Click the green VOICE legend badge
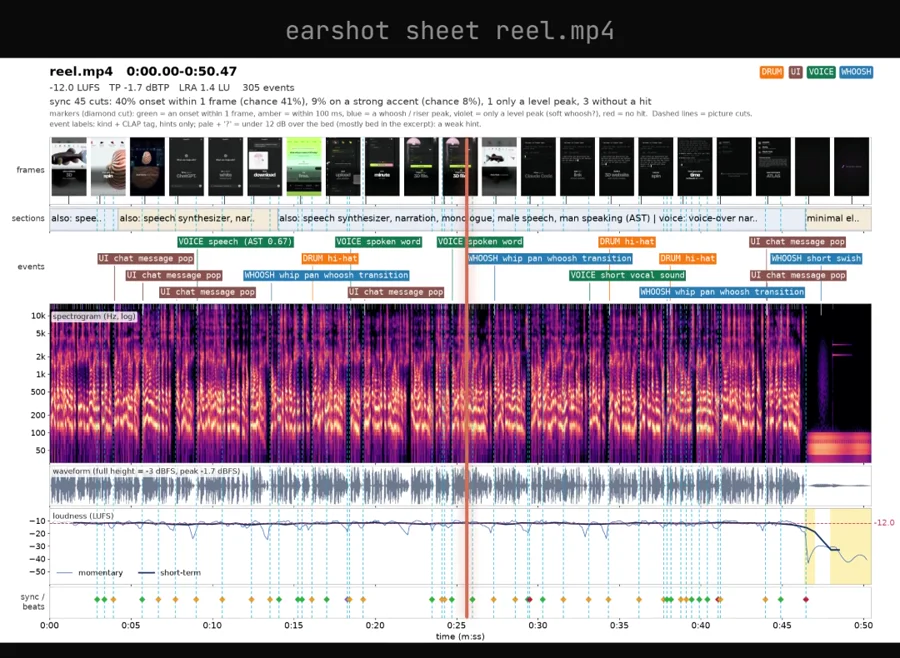 pyautogui.click(x=821, y=72)
